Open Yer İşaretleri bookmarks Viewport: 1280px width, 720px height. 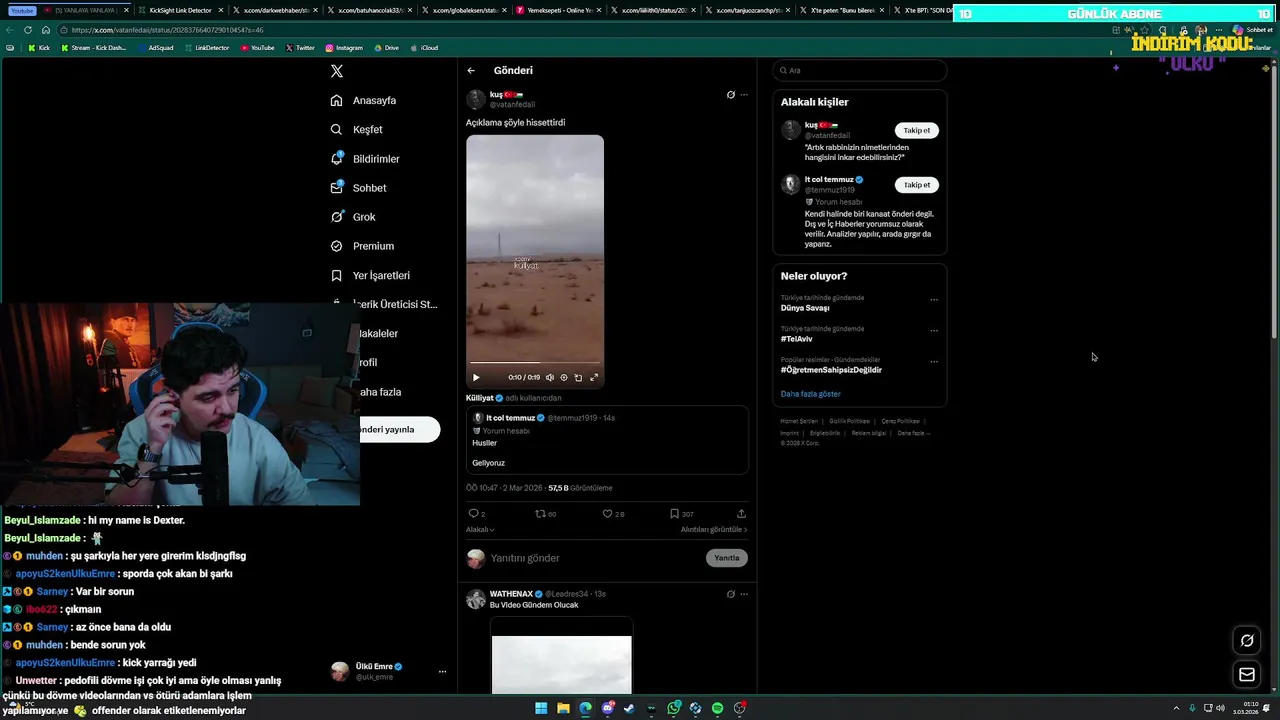(370, 275)
